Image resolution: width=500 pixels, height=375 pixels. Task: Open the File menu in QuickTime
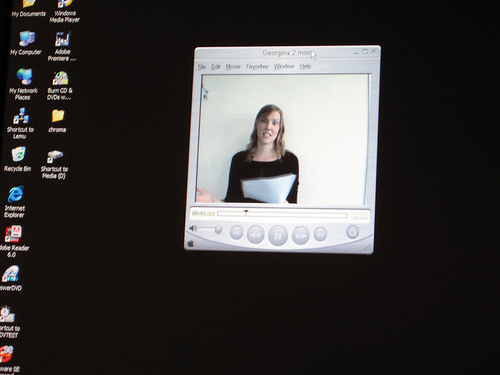point(202,67)
